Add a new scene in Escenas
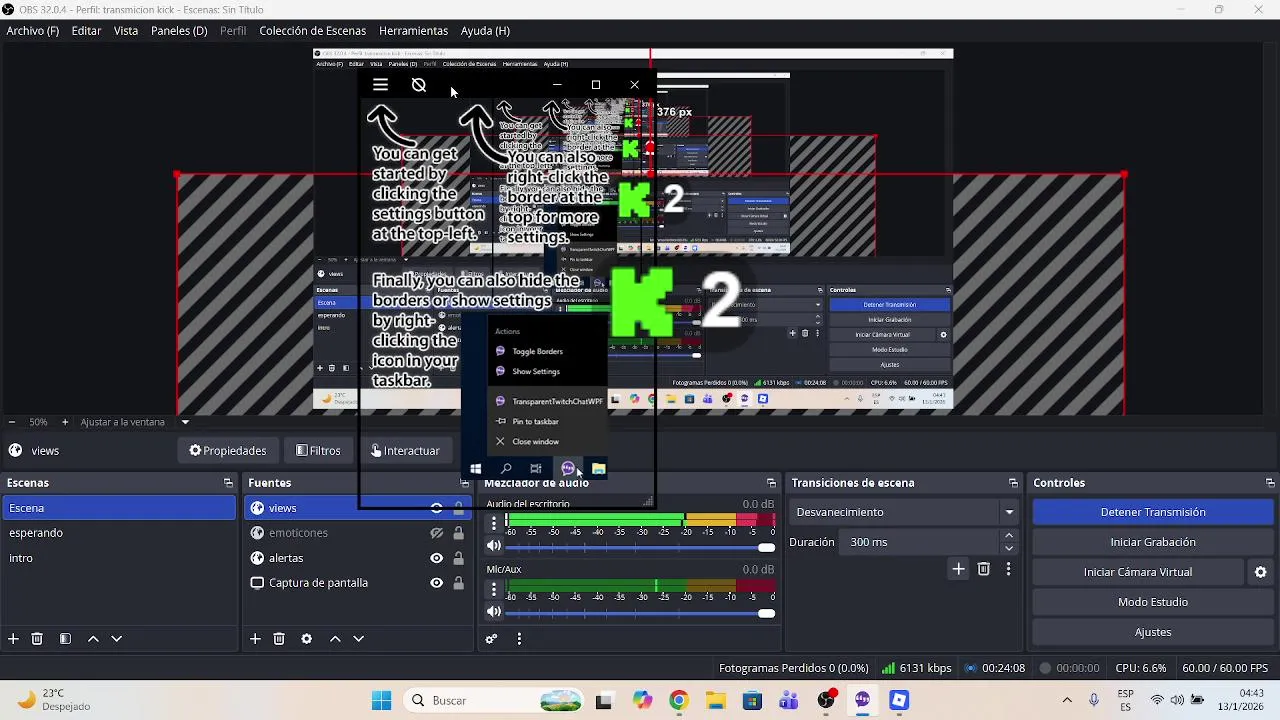This screenshot has height=720, width=1280. click(x=13, y=639)
